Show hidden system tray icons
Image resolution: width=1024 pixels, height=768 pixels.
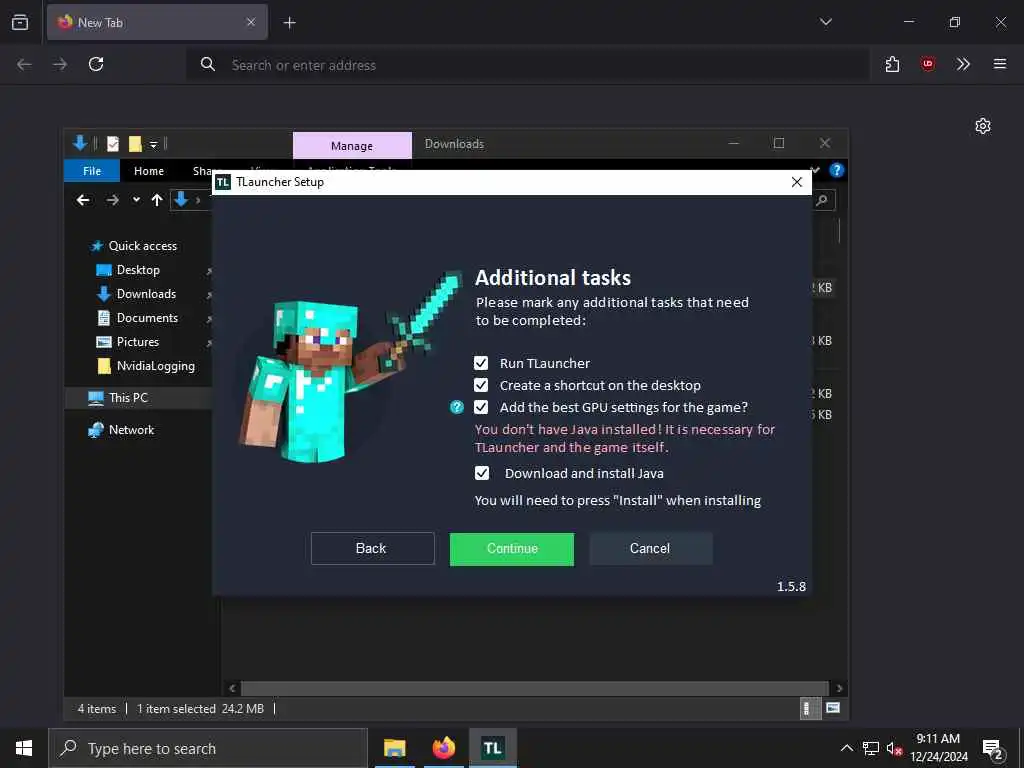(x=846, y=748)
